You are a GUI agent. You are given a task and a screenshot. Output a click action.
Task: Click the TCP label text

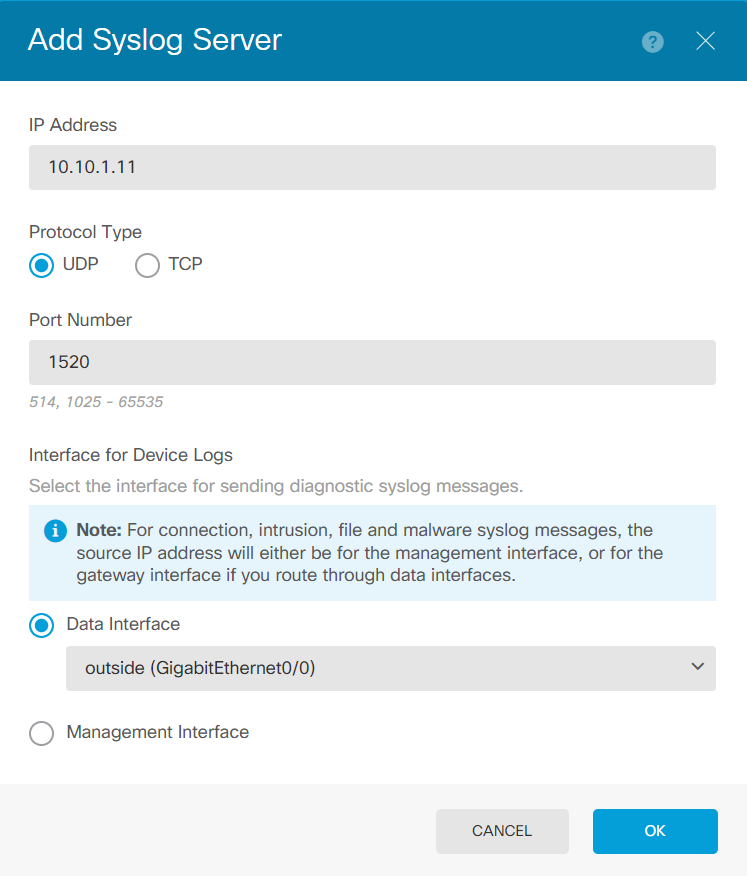186,265
